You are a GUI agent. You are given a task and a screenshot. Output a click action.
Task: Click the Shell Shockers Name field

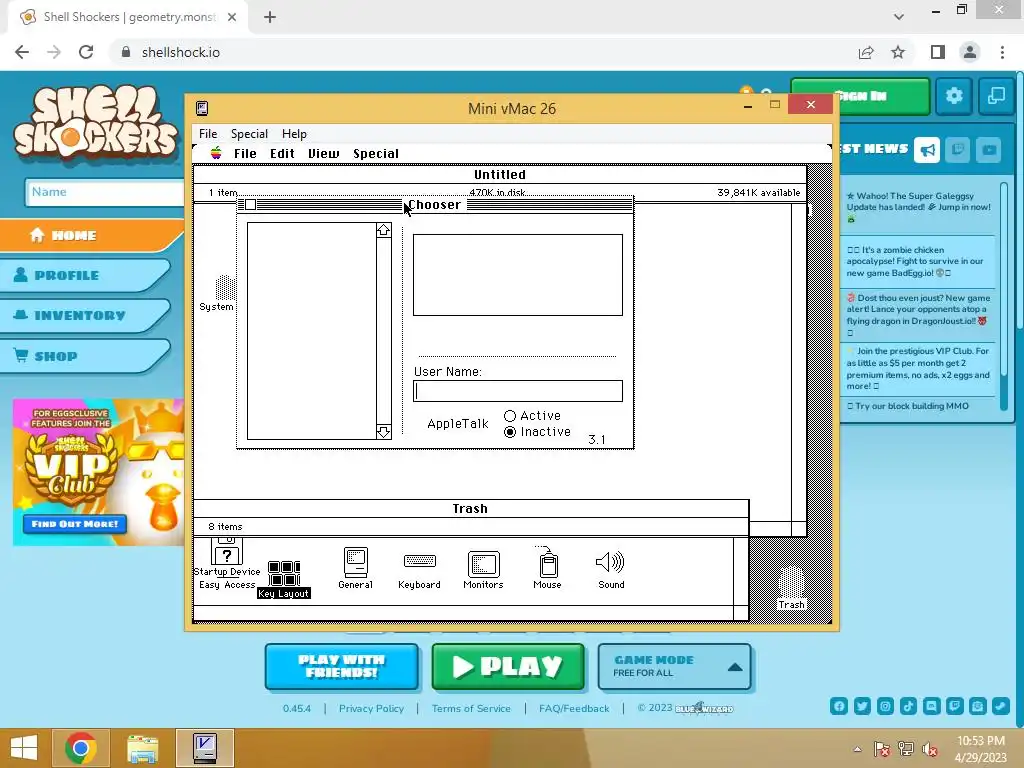(x=104, y=192)
